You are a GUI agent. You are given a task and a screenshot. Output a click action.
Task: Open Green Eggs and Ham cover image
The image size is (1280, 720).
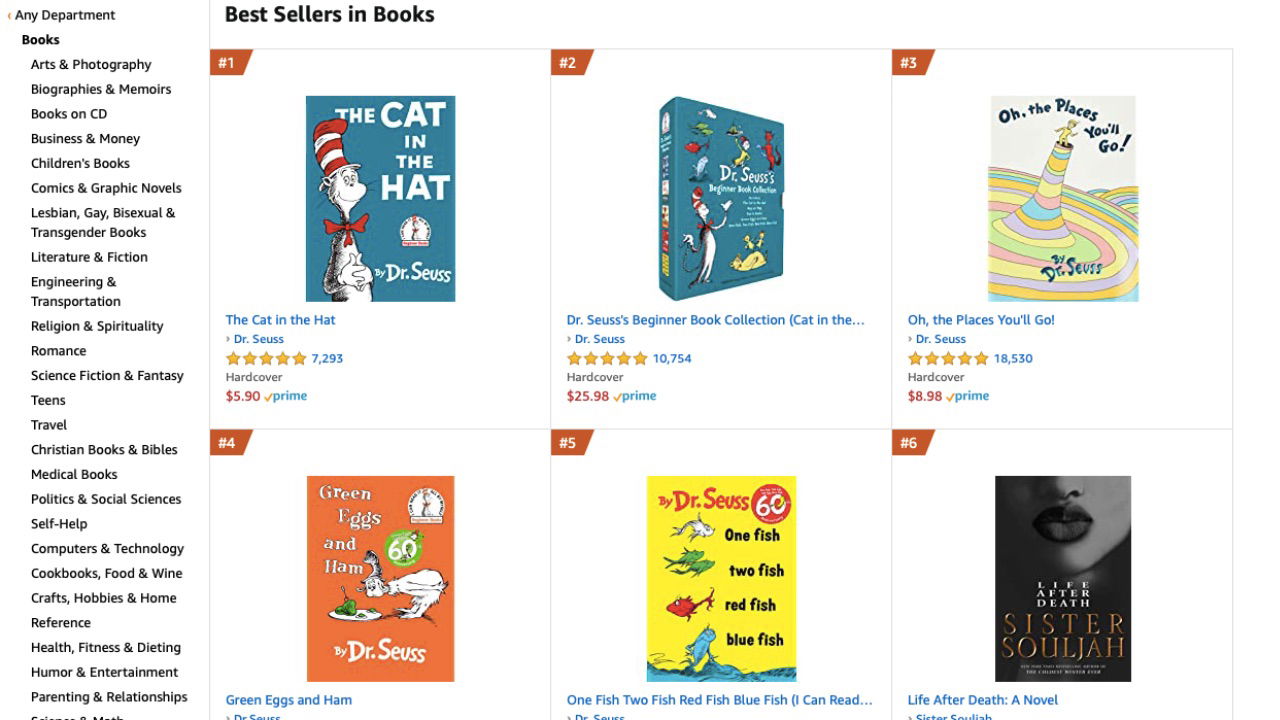380,578
